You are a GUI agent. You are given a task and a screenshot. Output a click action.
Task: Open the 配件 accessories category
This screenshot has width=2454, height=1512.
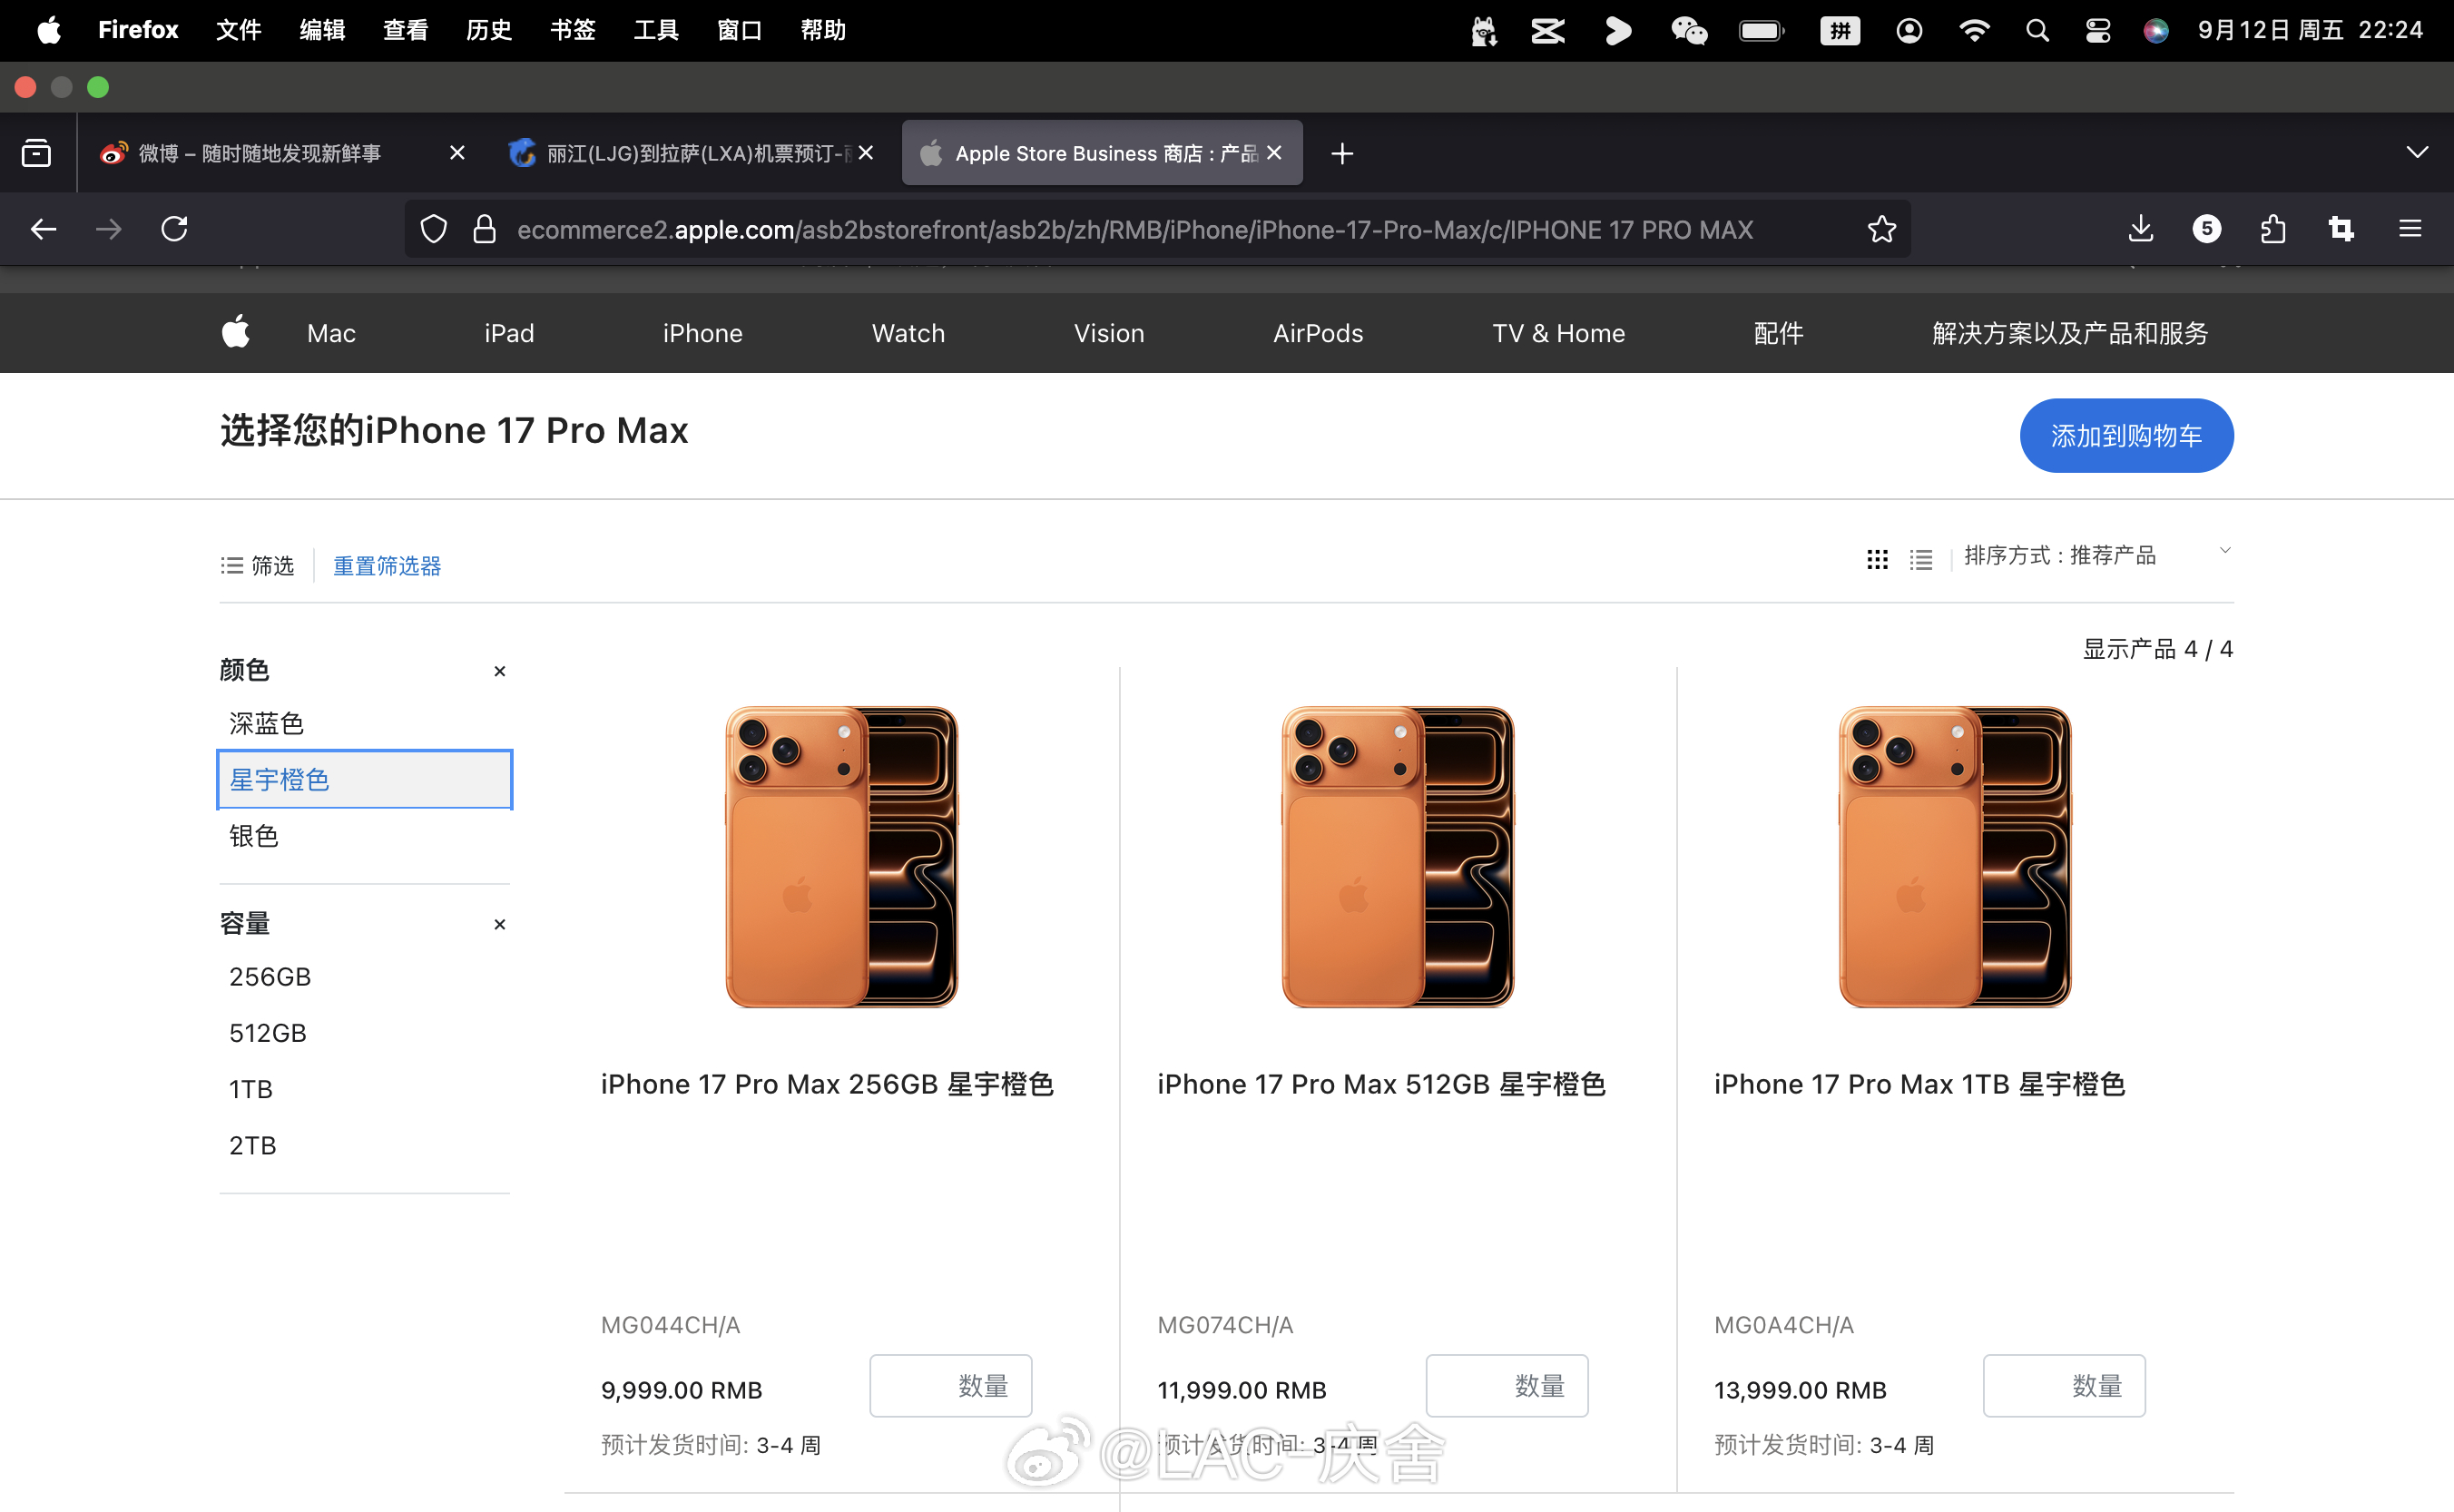[1779, 333]
